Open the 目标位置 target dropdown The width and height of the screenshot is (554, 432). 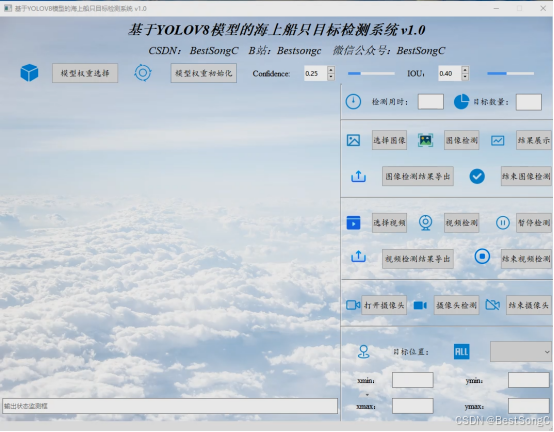(x=521, y=352)
